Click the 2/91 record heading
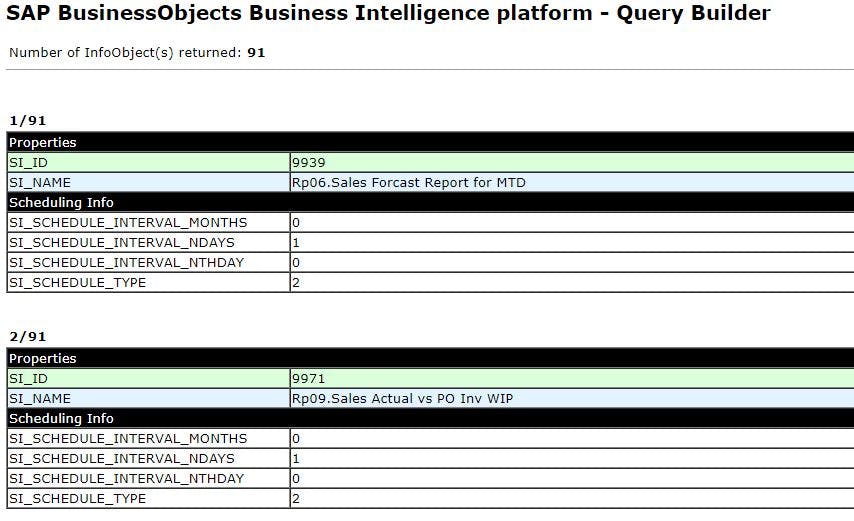This screenshot has width=854, height=521. click(27, 337)
